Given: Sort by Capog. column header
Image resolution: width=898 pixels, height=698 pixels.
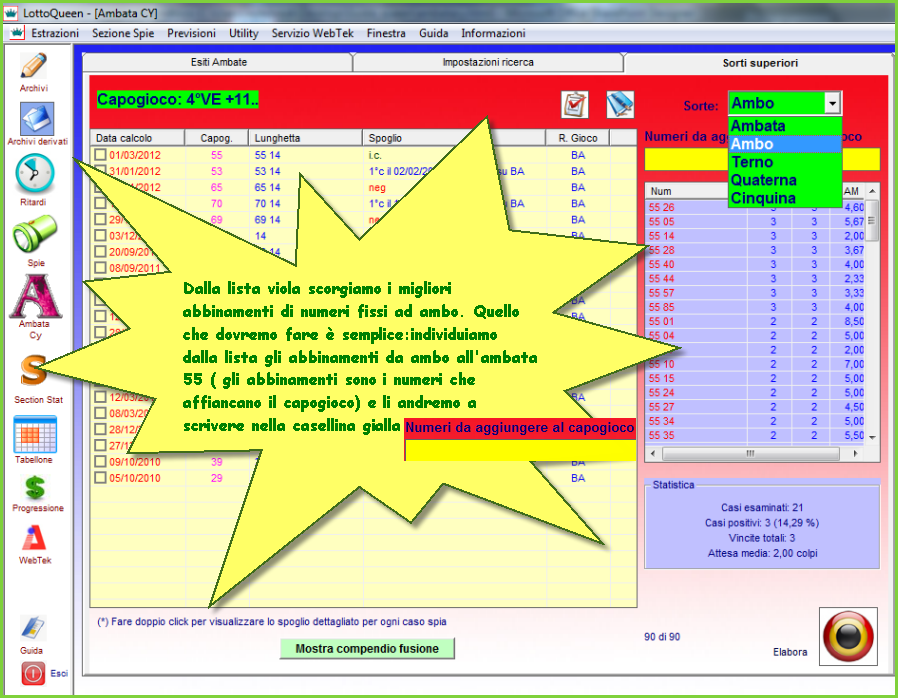Looking at the screenshot, I should pyautogui.click(x=216, y=138).
